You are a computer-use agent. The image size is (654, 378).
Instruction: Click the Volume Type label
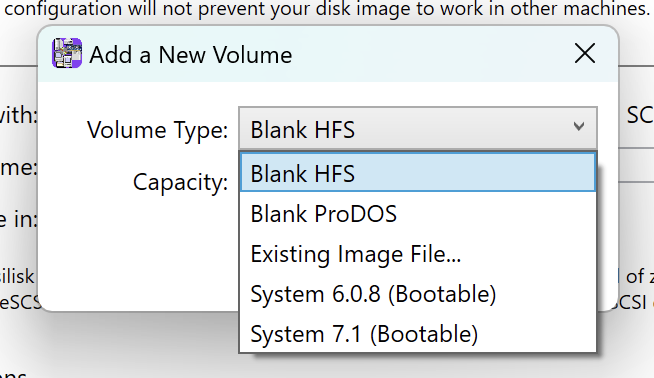pyautogui.click(x=157, y=130)
